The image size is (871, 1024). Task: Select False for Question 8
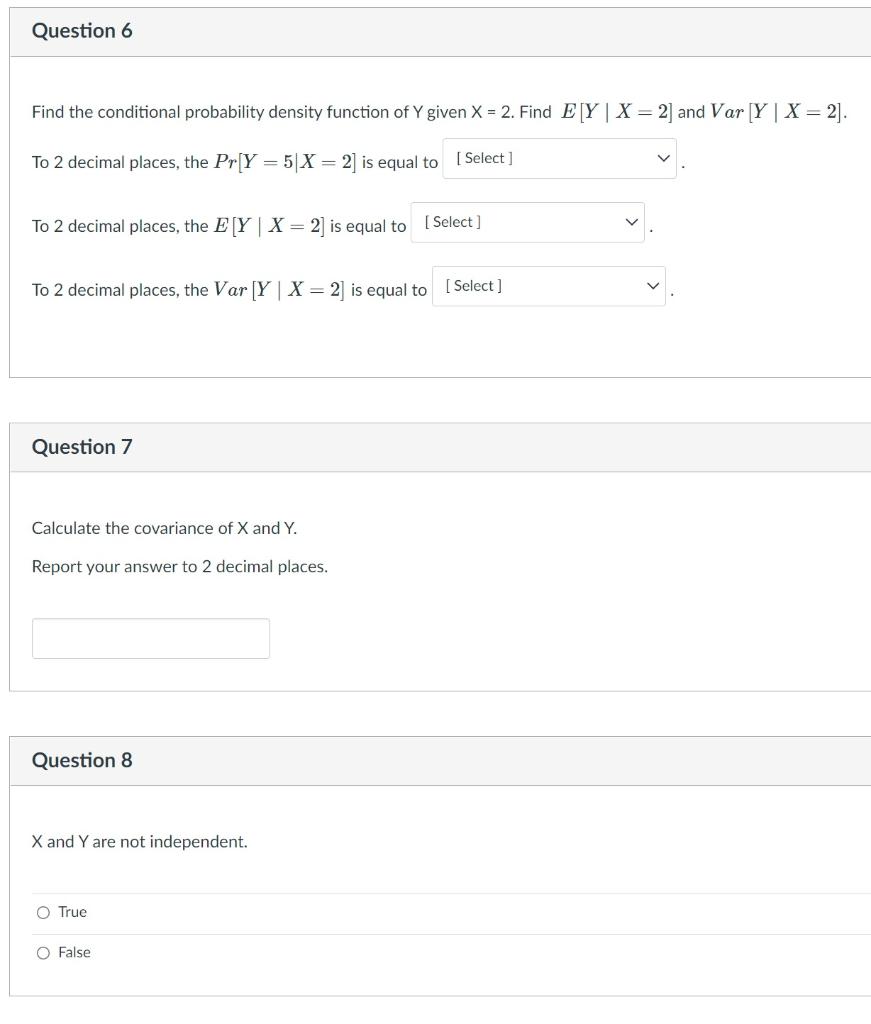[43, 952]
